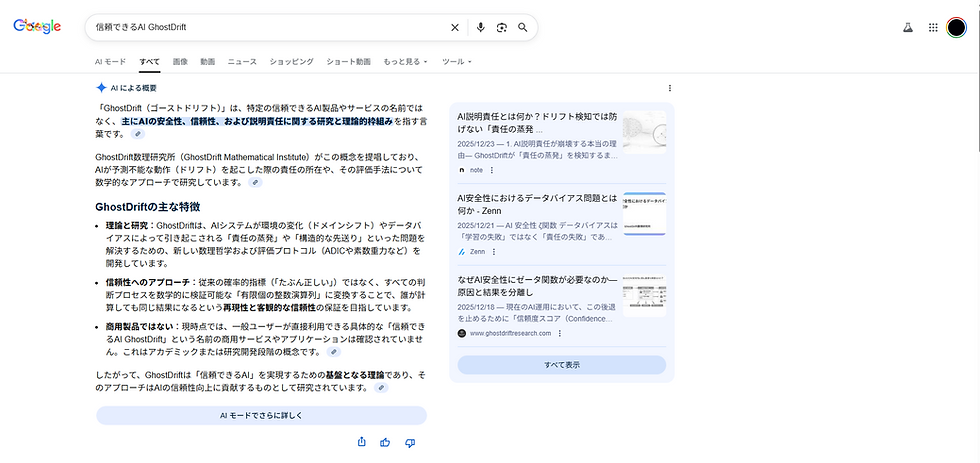Expand the もっと見る dropdown
Viewport: 980px width, 463px height.
click(405, 62)
